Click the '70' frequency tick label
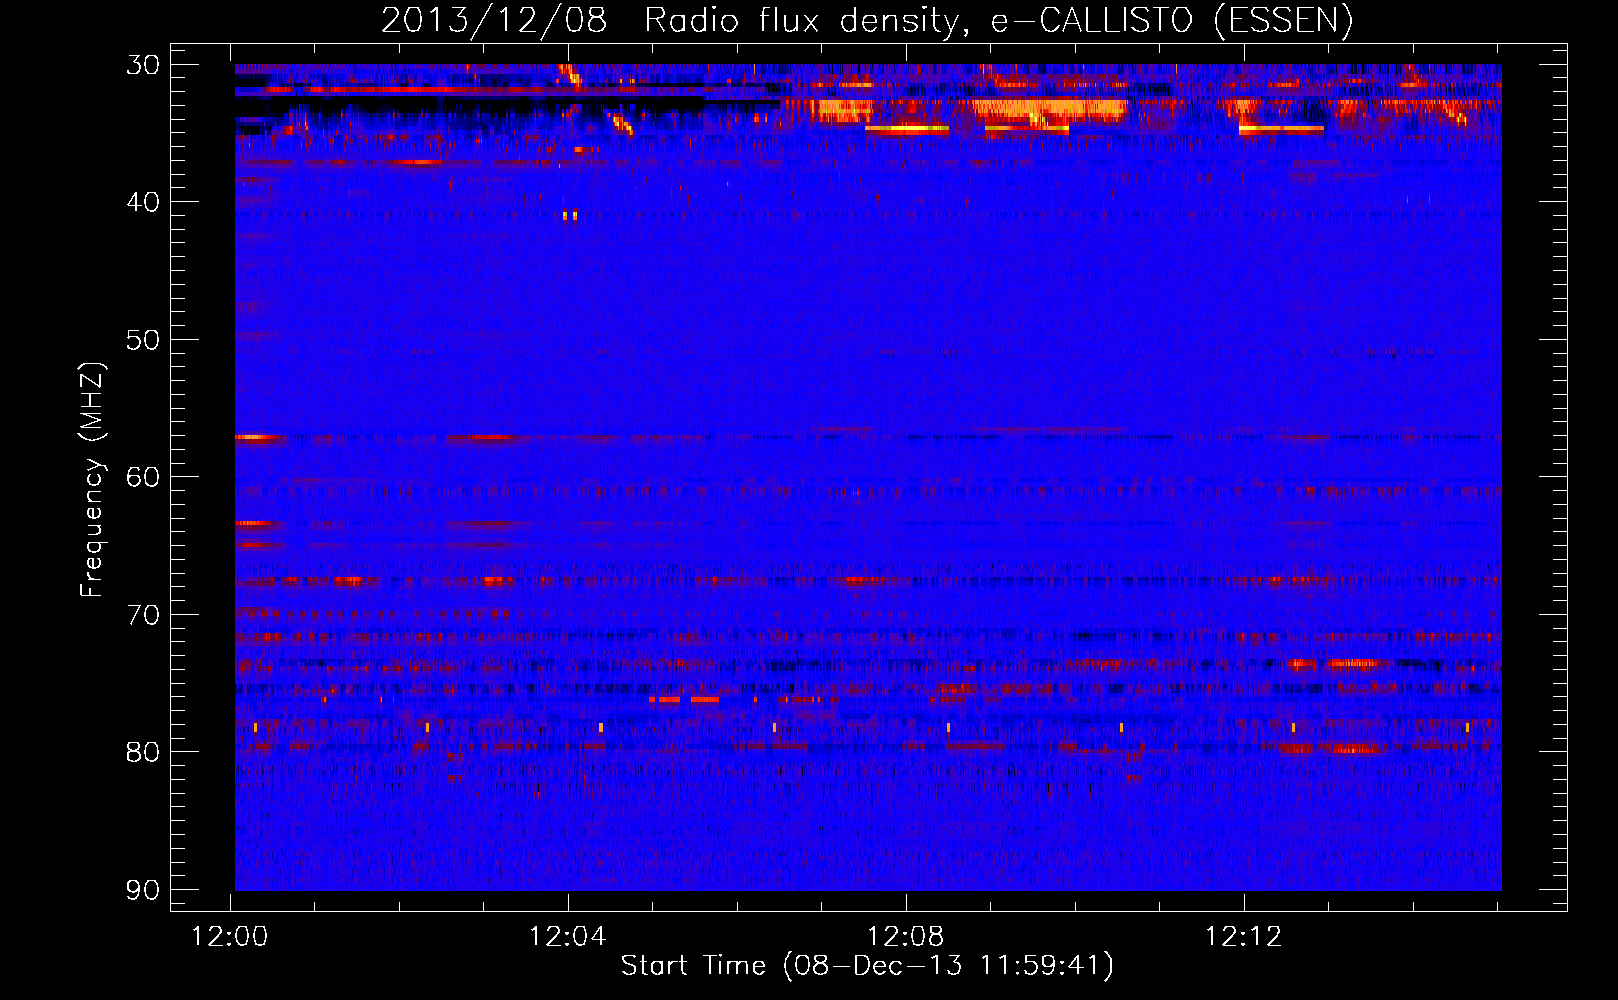 click(143, 614)
